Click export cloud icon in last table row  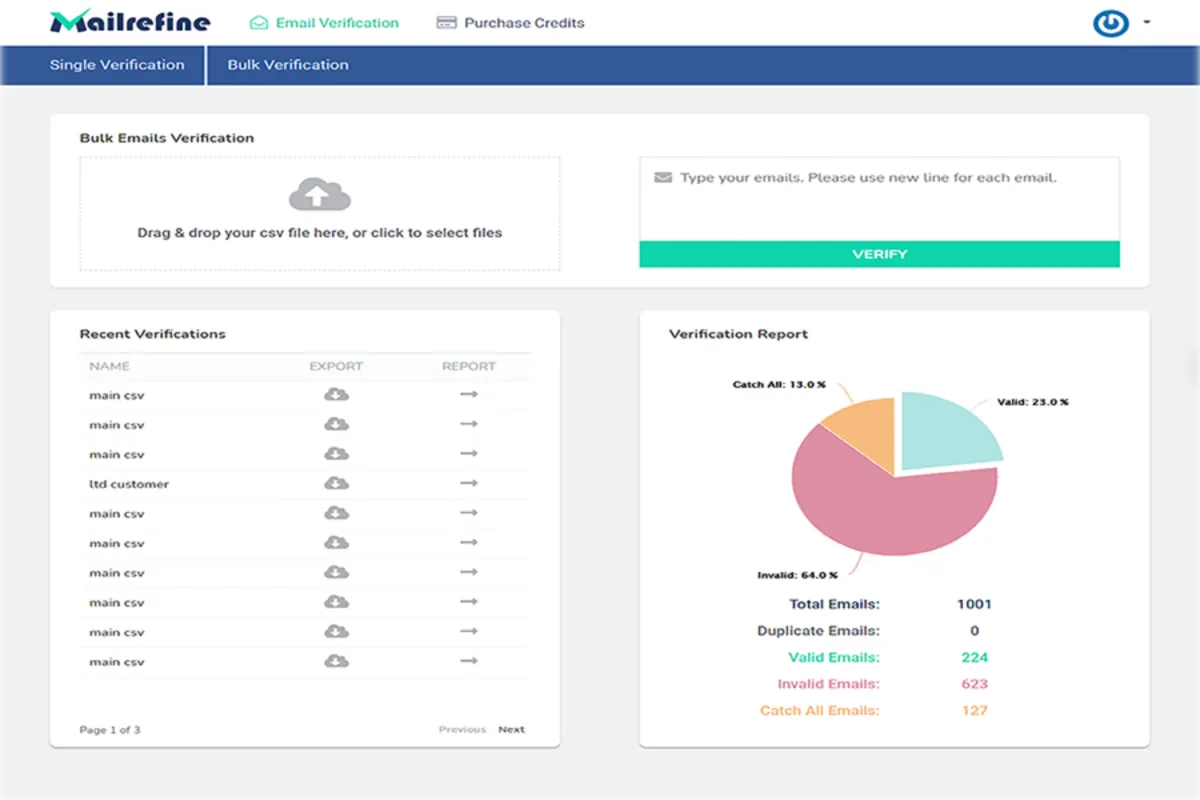[x=337, y=662]
